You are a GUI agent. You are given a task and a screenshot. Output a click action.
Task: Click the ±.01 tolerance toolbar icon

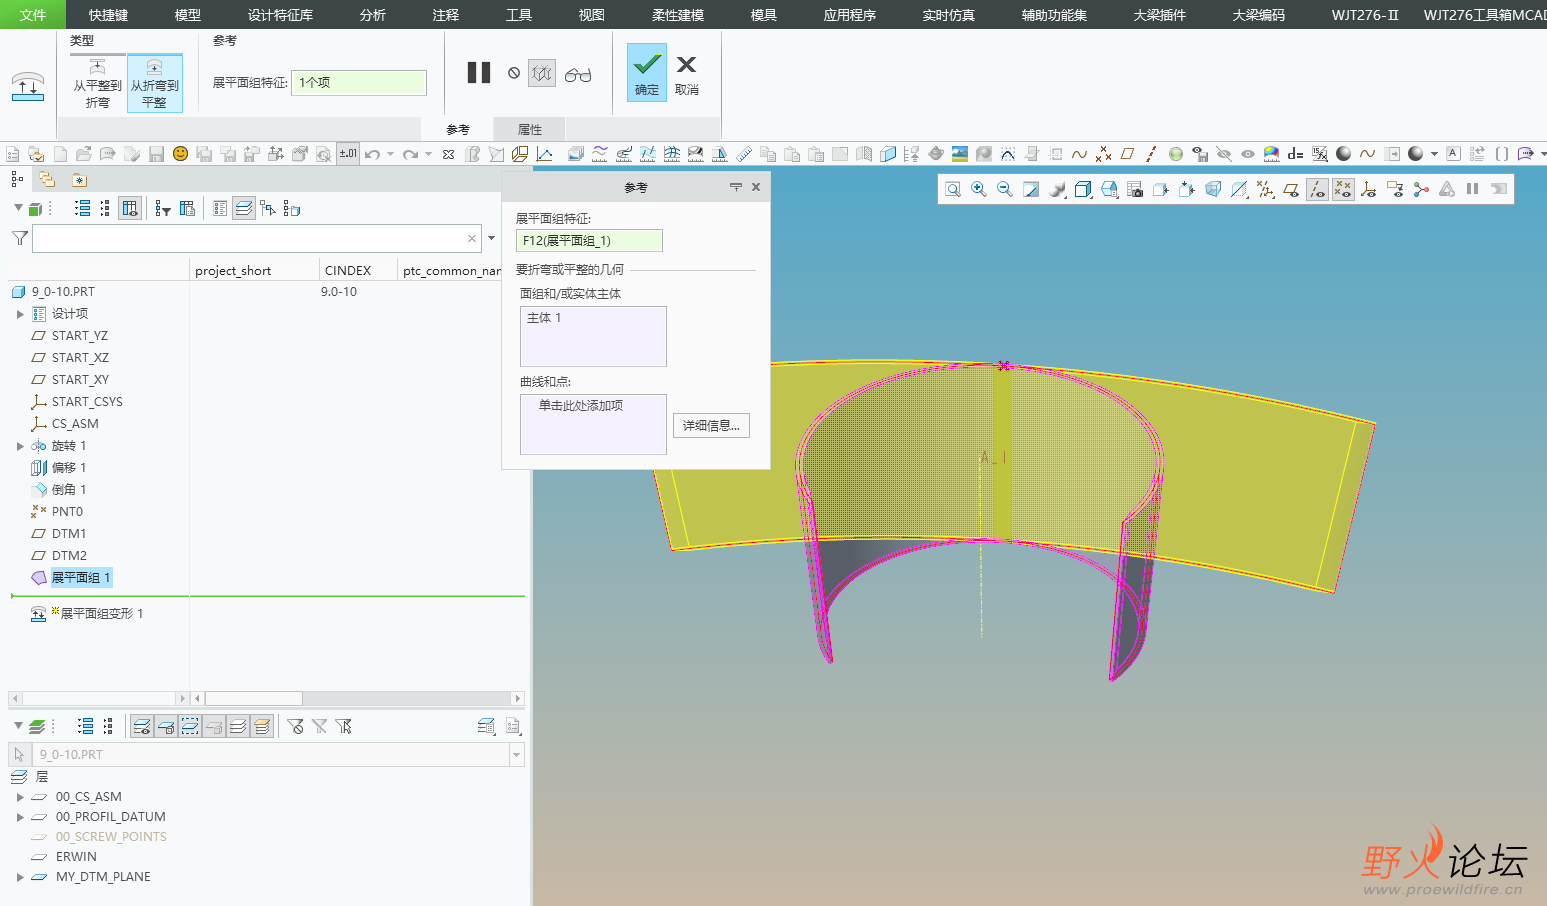tap(348, 154)
